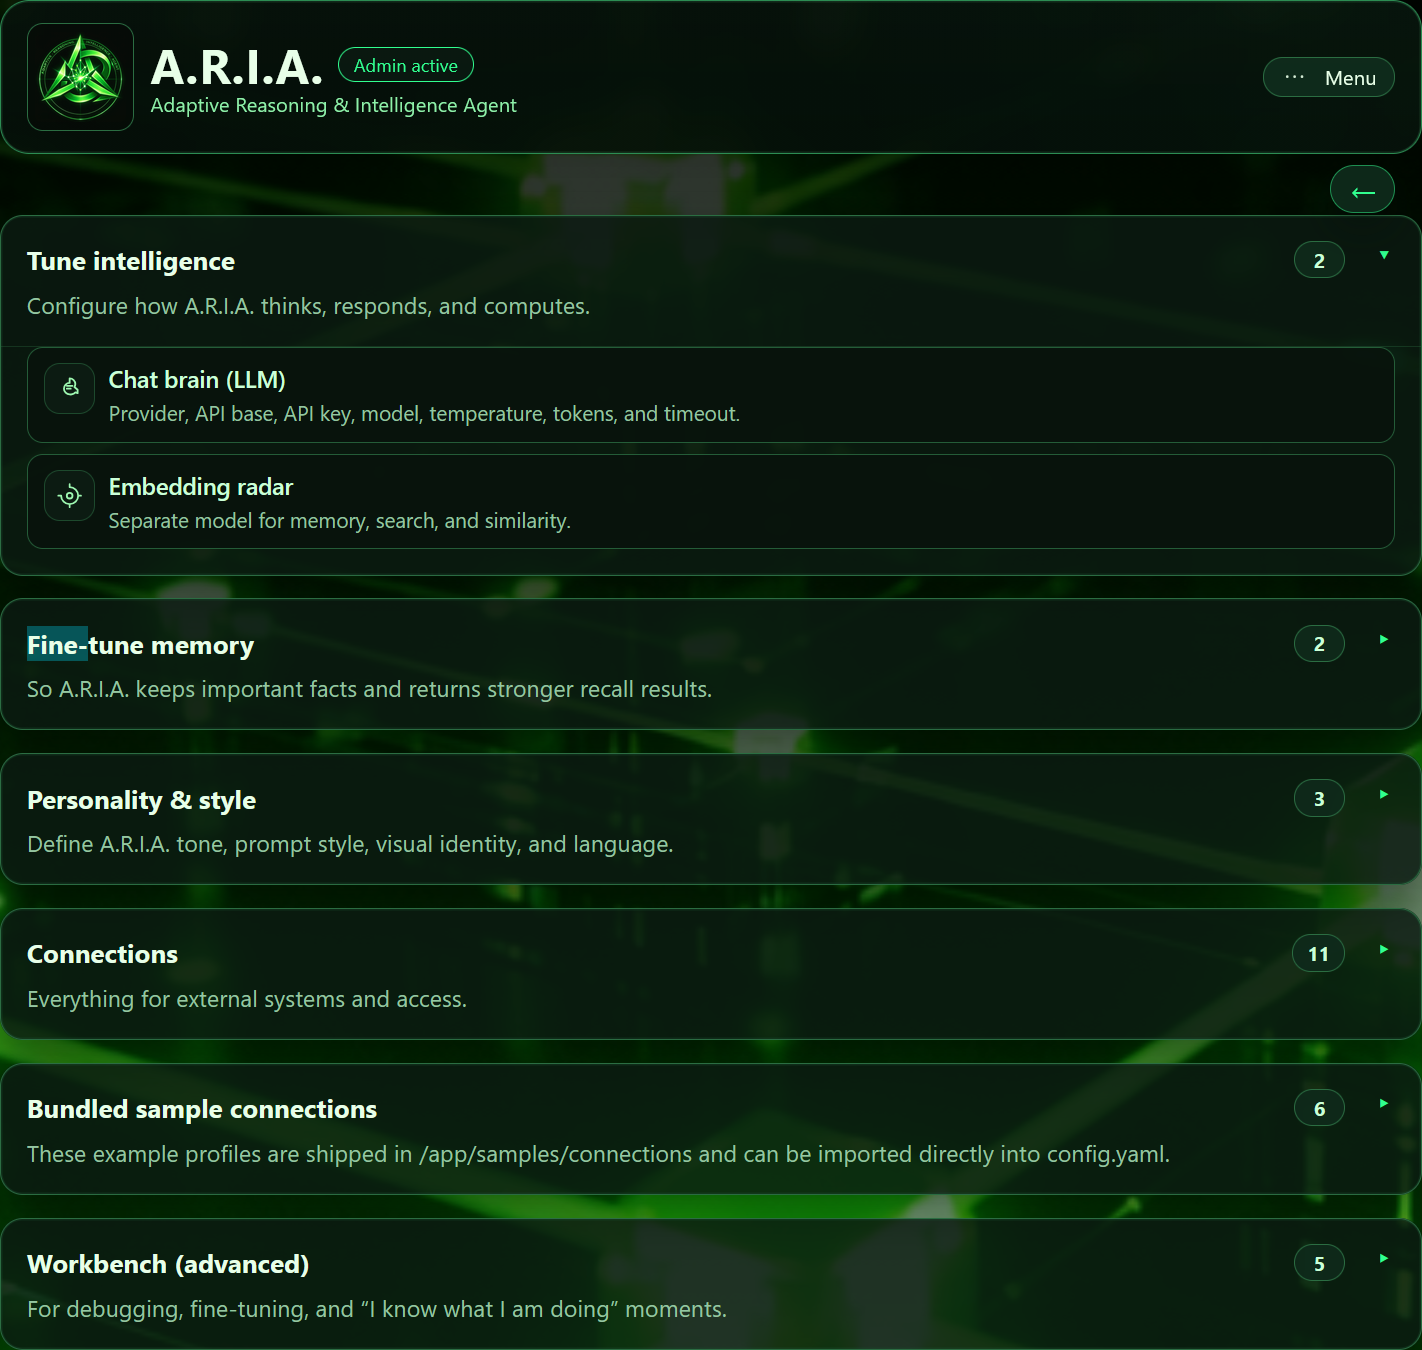Expand the Fine-tune memory section arrow
1422x1350 pixels.
coord(1384,639)
